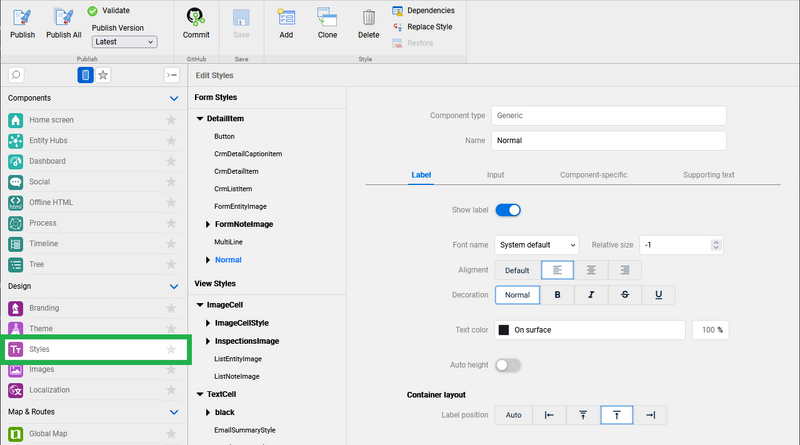Expand the InspectionsImage tree node

[208, 341]
